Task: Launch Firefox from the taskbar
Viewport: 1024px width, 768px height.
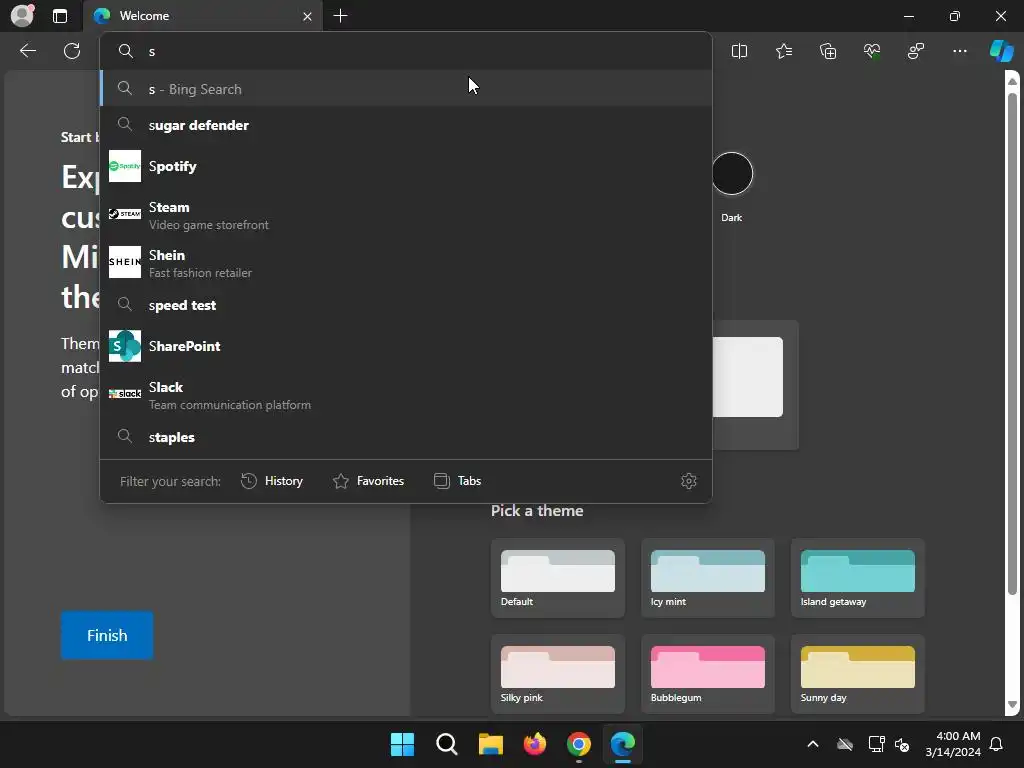Action: click(x=535, y=744)
